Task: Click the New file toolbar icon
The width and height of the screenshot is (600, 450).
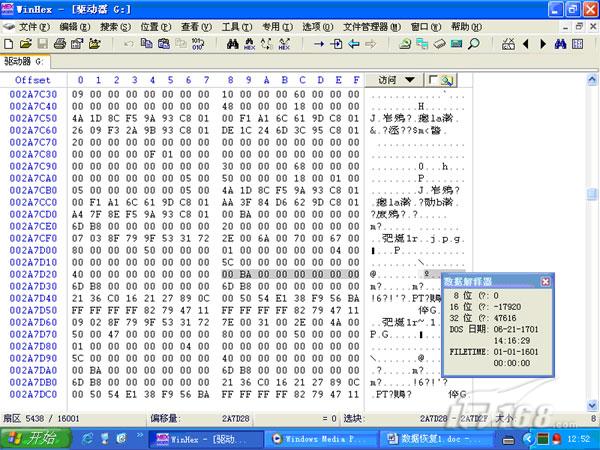Action: 8,44
